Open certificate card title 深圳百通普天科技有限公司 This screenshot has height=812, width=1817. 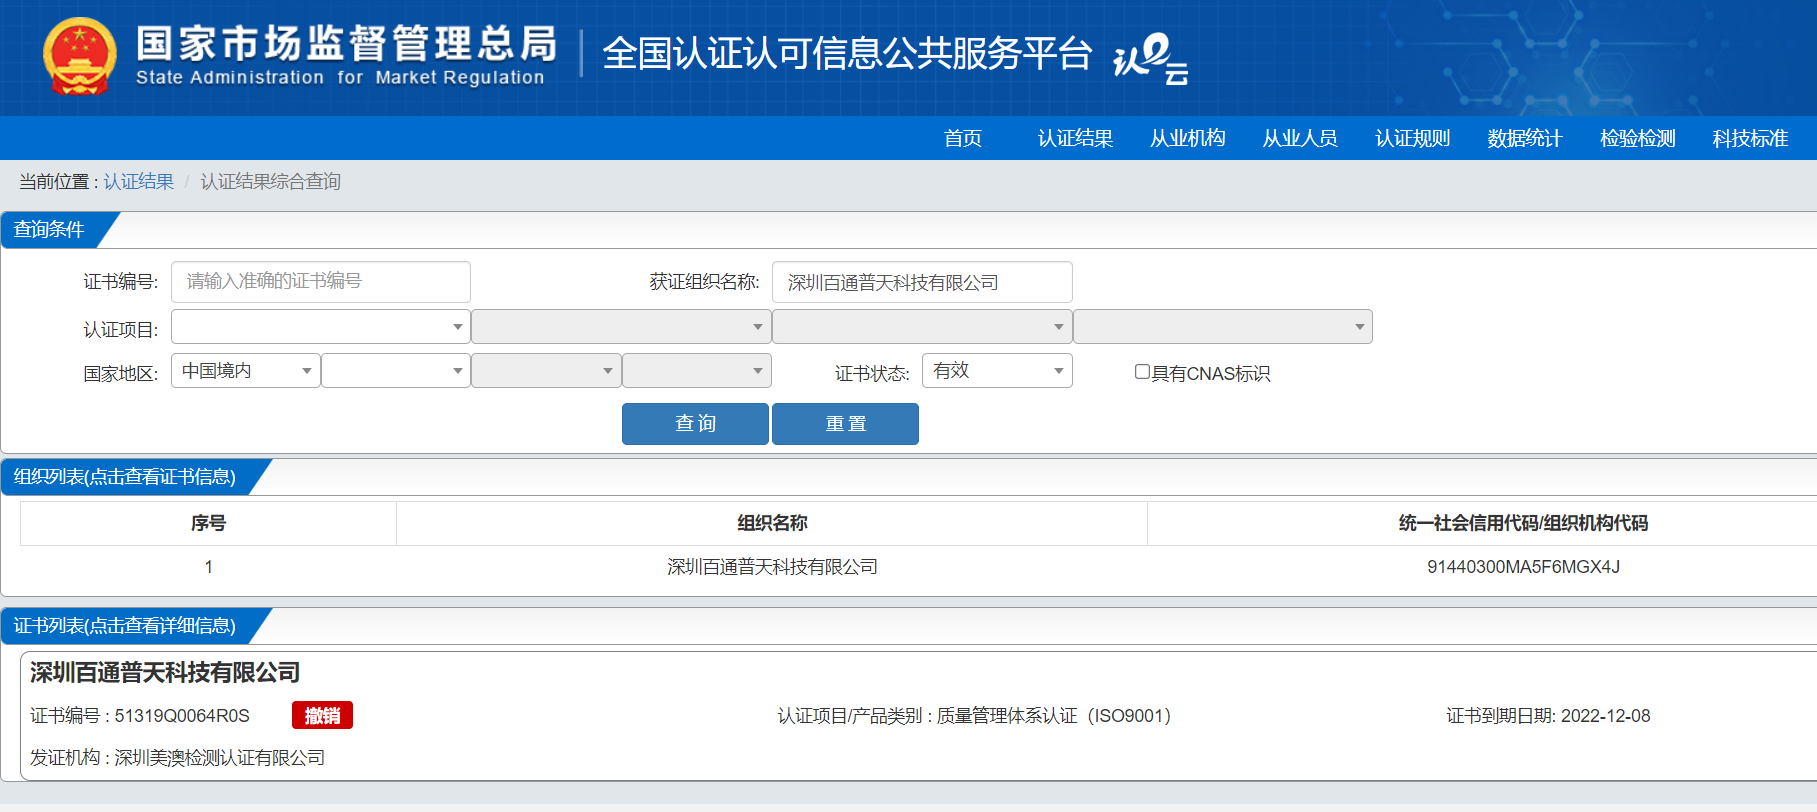pos(165,673)
